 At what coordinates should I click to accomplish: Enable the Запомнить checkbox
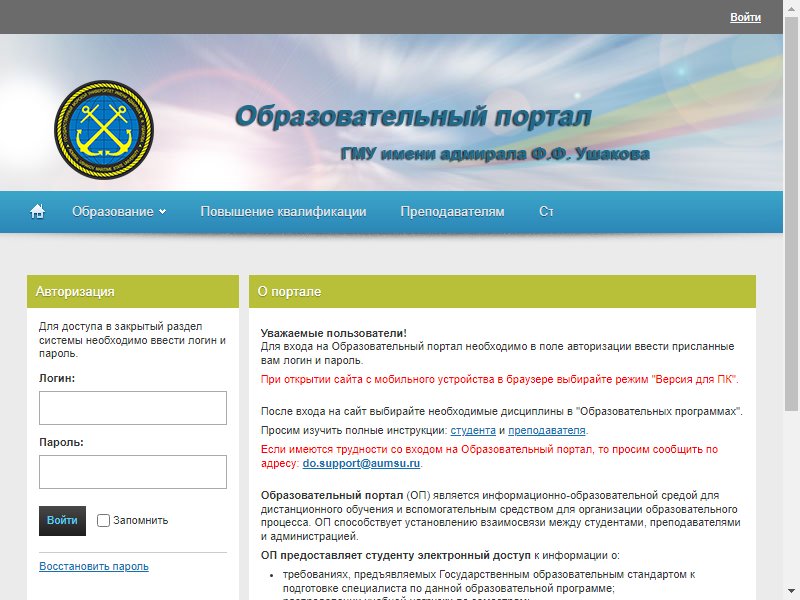[103, 520]
